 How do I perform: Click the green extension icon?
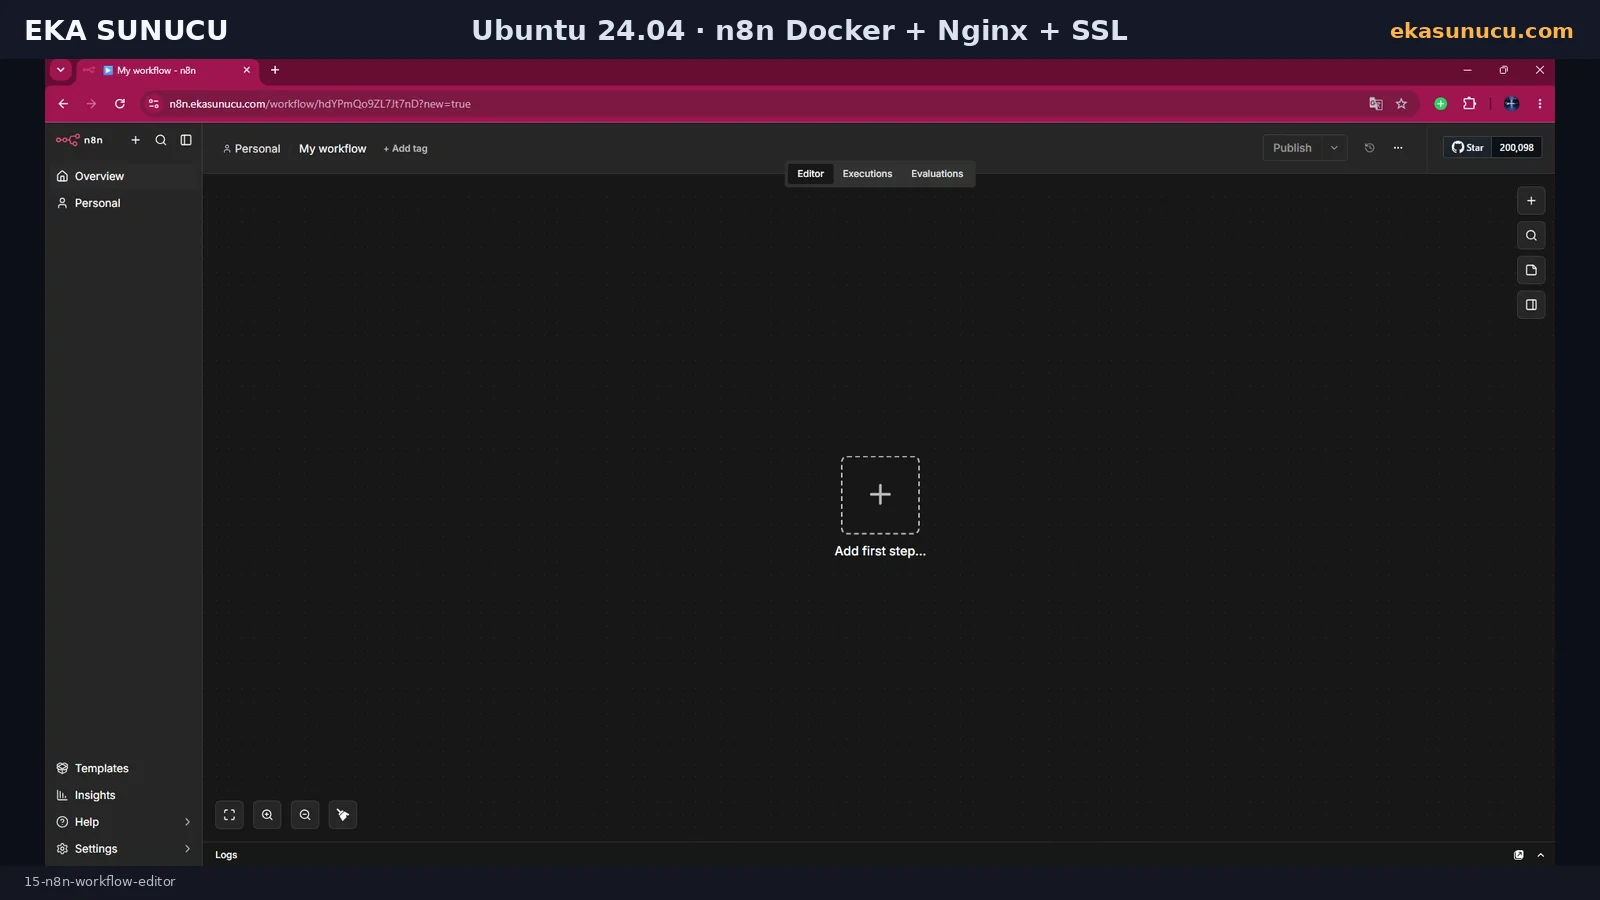[1441, 104]
